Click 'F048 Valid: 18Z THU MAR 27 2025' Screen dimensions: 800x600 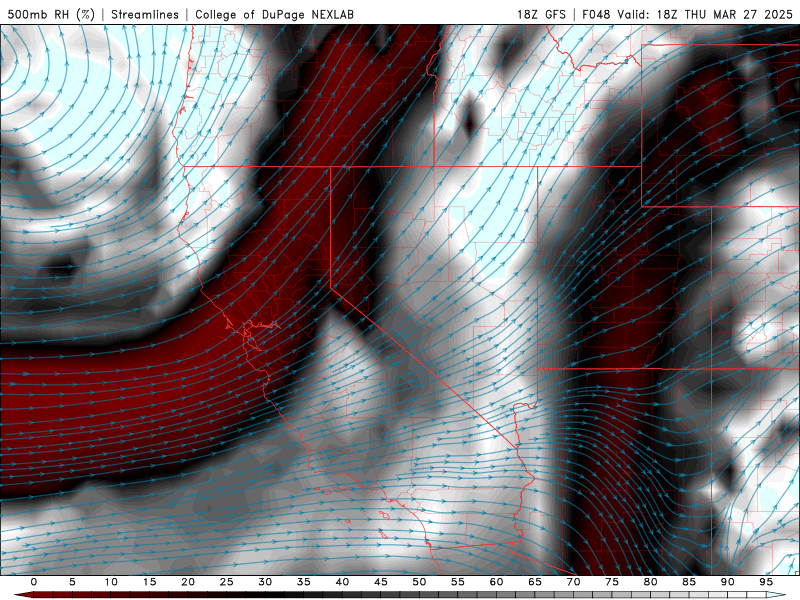click(687, 14)
